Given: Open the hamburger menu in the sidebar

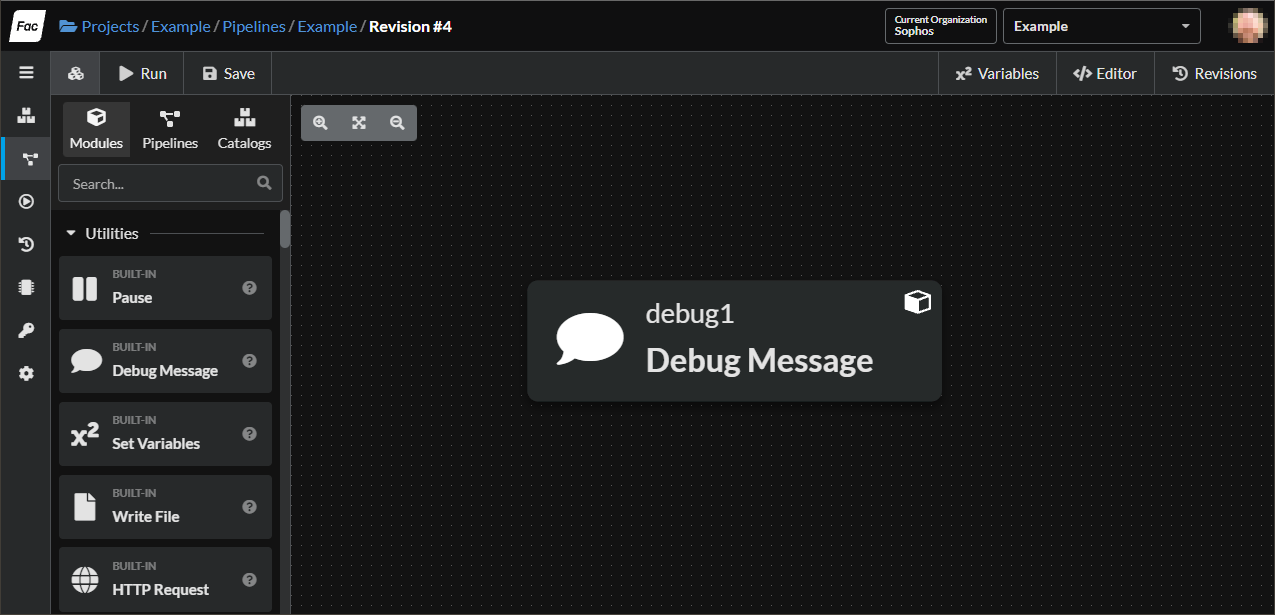Looking at the screenshot, I should tap(26, 73).
